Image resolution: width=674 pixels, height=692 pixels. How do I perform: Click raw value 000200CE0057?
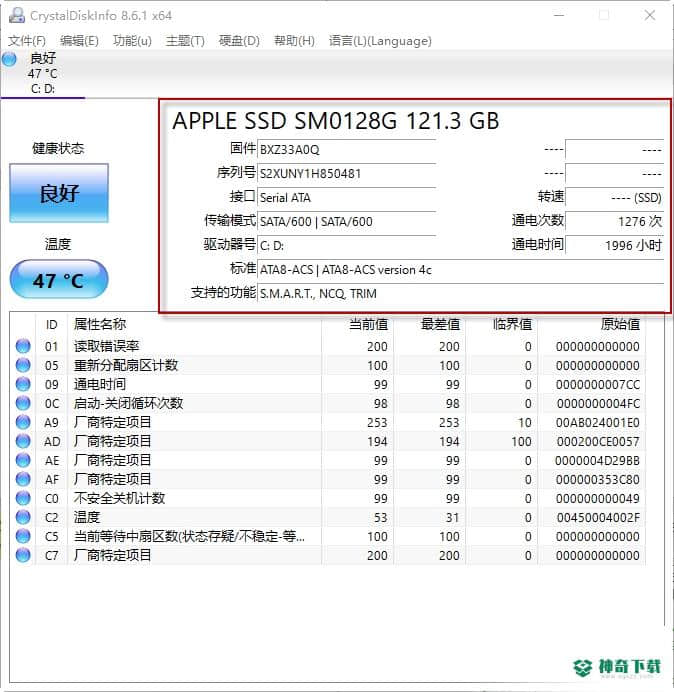[x=598, y=442]
